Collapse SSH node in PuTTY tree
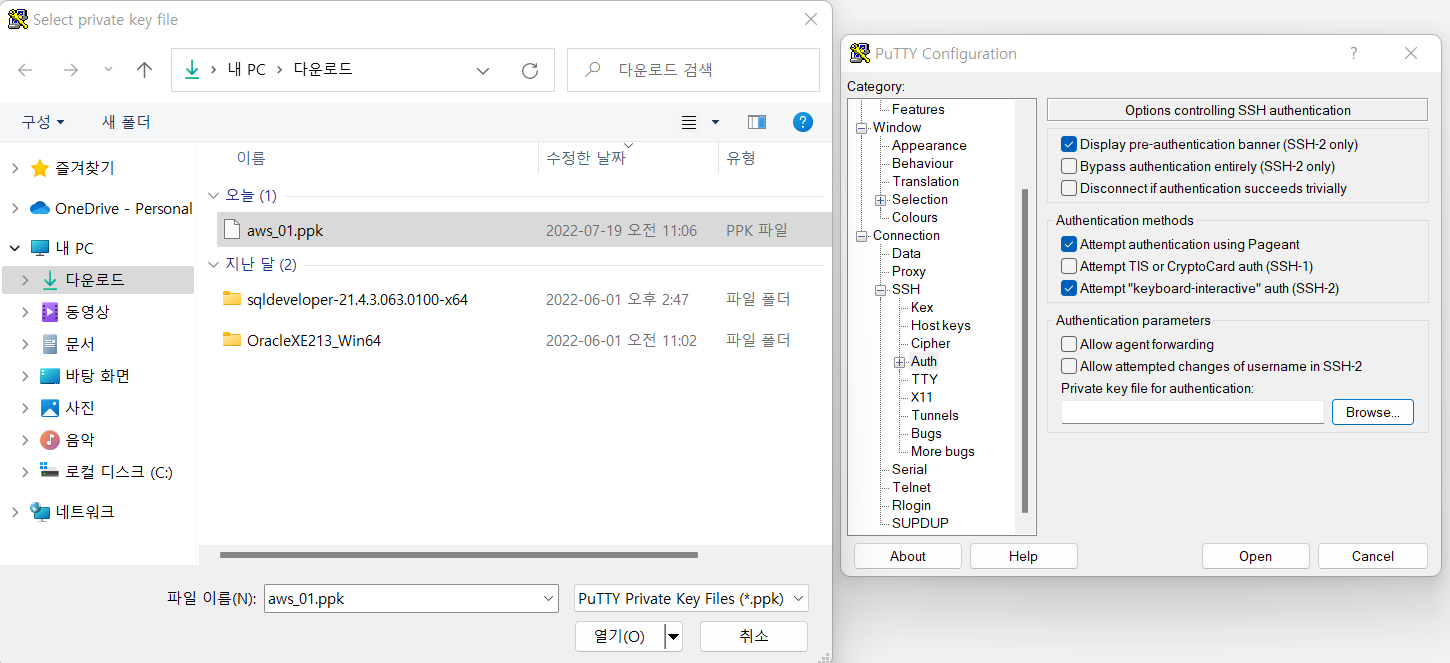1450x663 pixels. [x=881, y=290]
